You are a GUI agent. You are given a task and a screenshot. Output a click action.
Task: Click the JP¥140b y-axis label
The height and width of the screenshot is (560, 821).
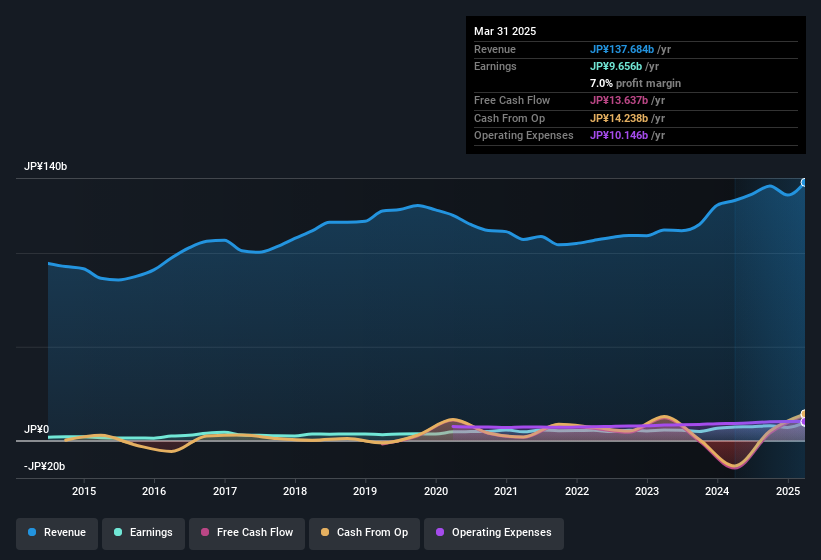click(46, 166)
